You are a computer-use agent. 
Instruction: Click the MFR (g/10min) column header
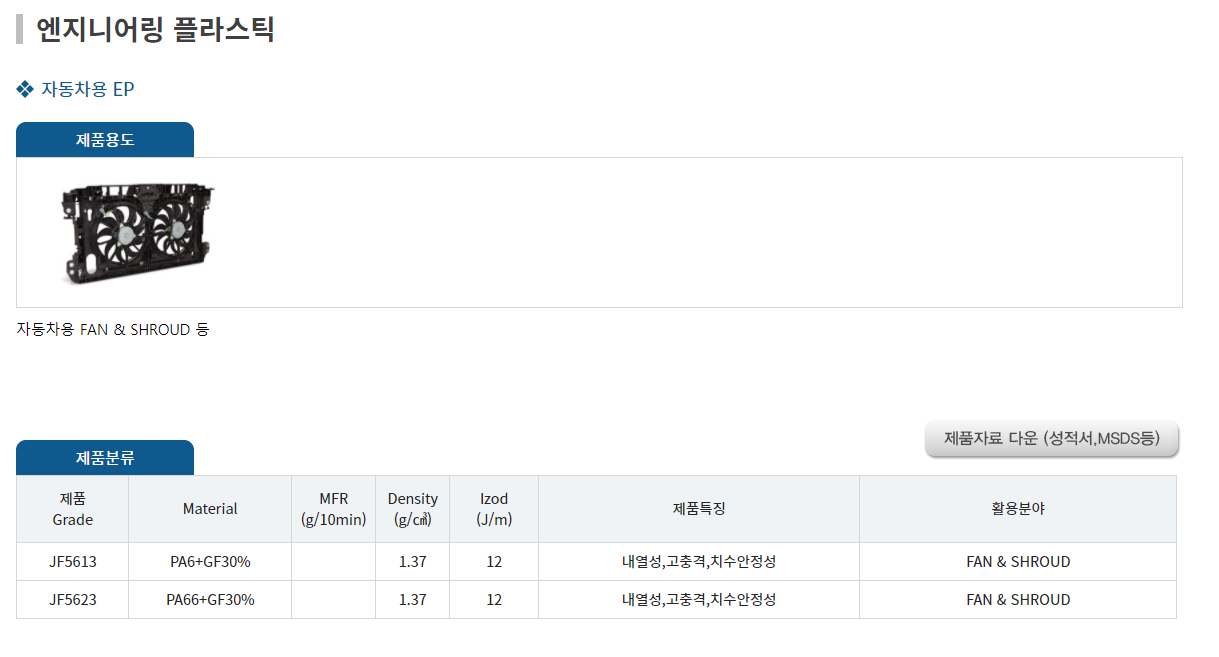[x=333, y=509]
